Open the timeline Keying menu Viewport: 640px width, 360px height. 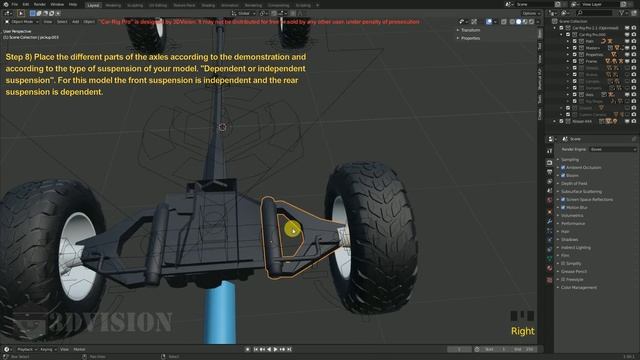48,349
